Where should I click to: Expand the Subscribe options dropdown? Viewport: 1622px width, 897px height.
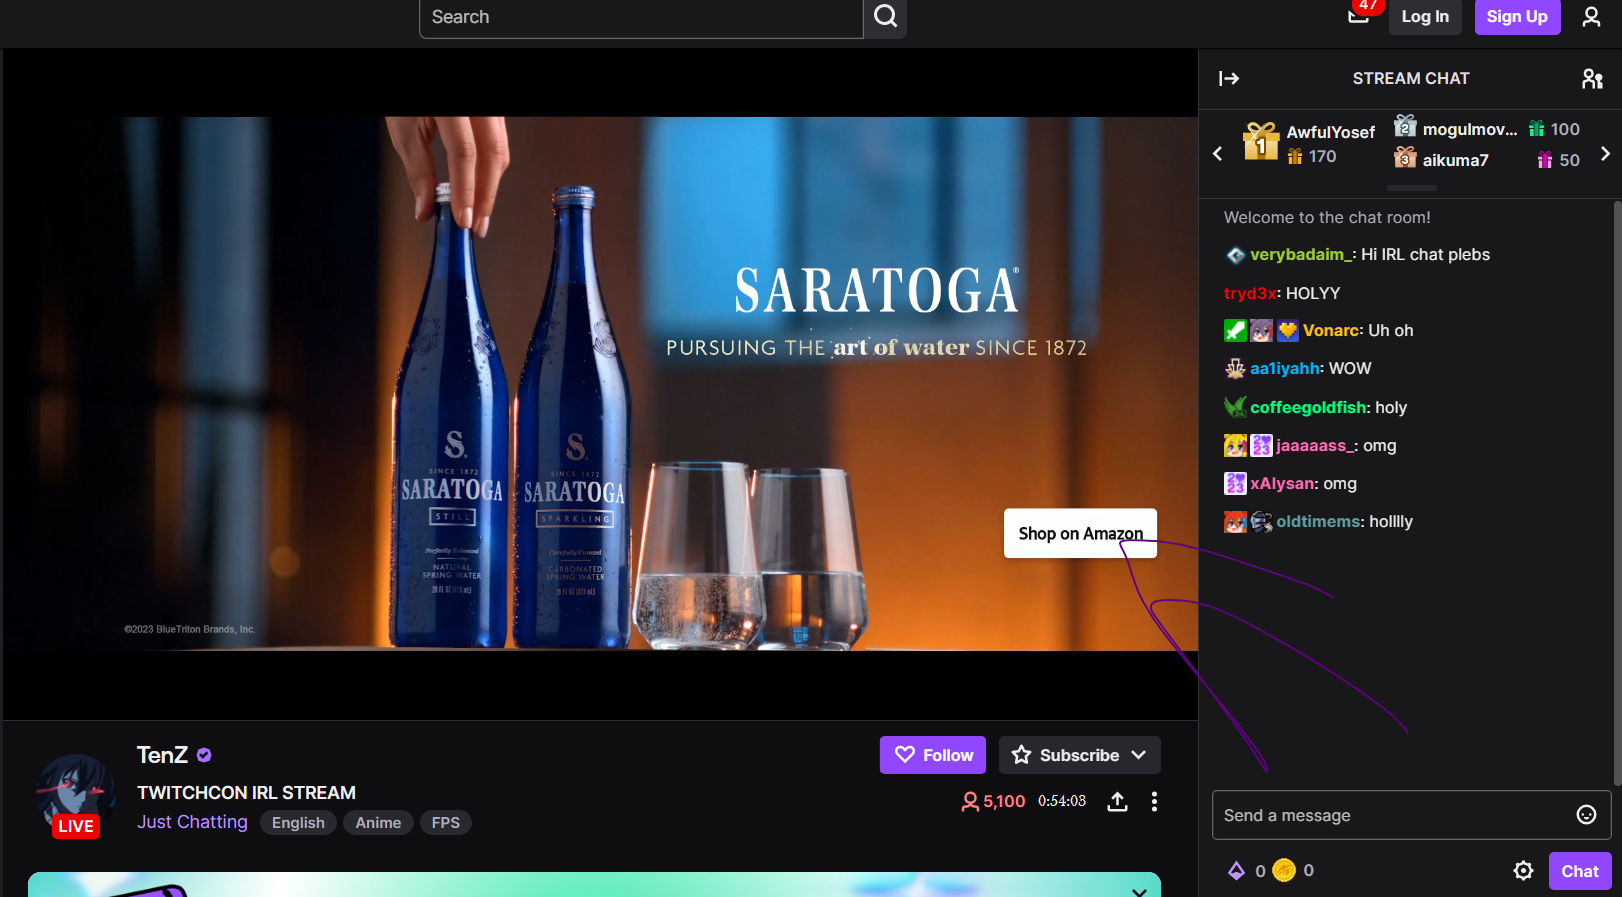(x=1139, y=755)
